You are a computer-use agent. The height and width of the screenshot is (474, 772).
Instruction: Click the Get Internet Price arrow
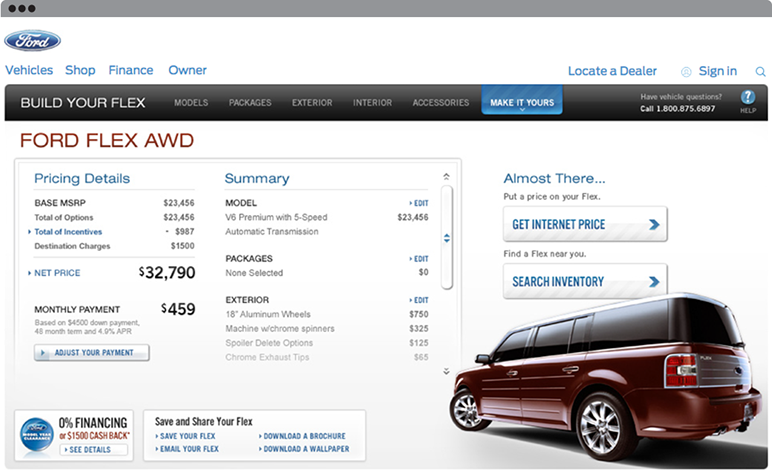point(653,225)
